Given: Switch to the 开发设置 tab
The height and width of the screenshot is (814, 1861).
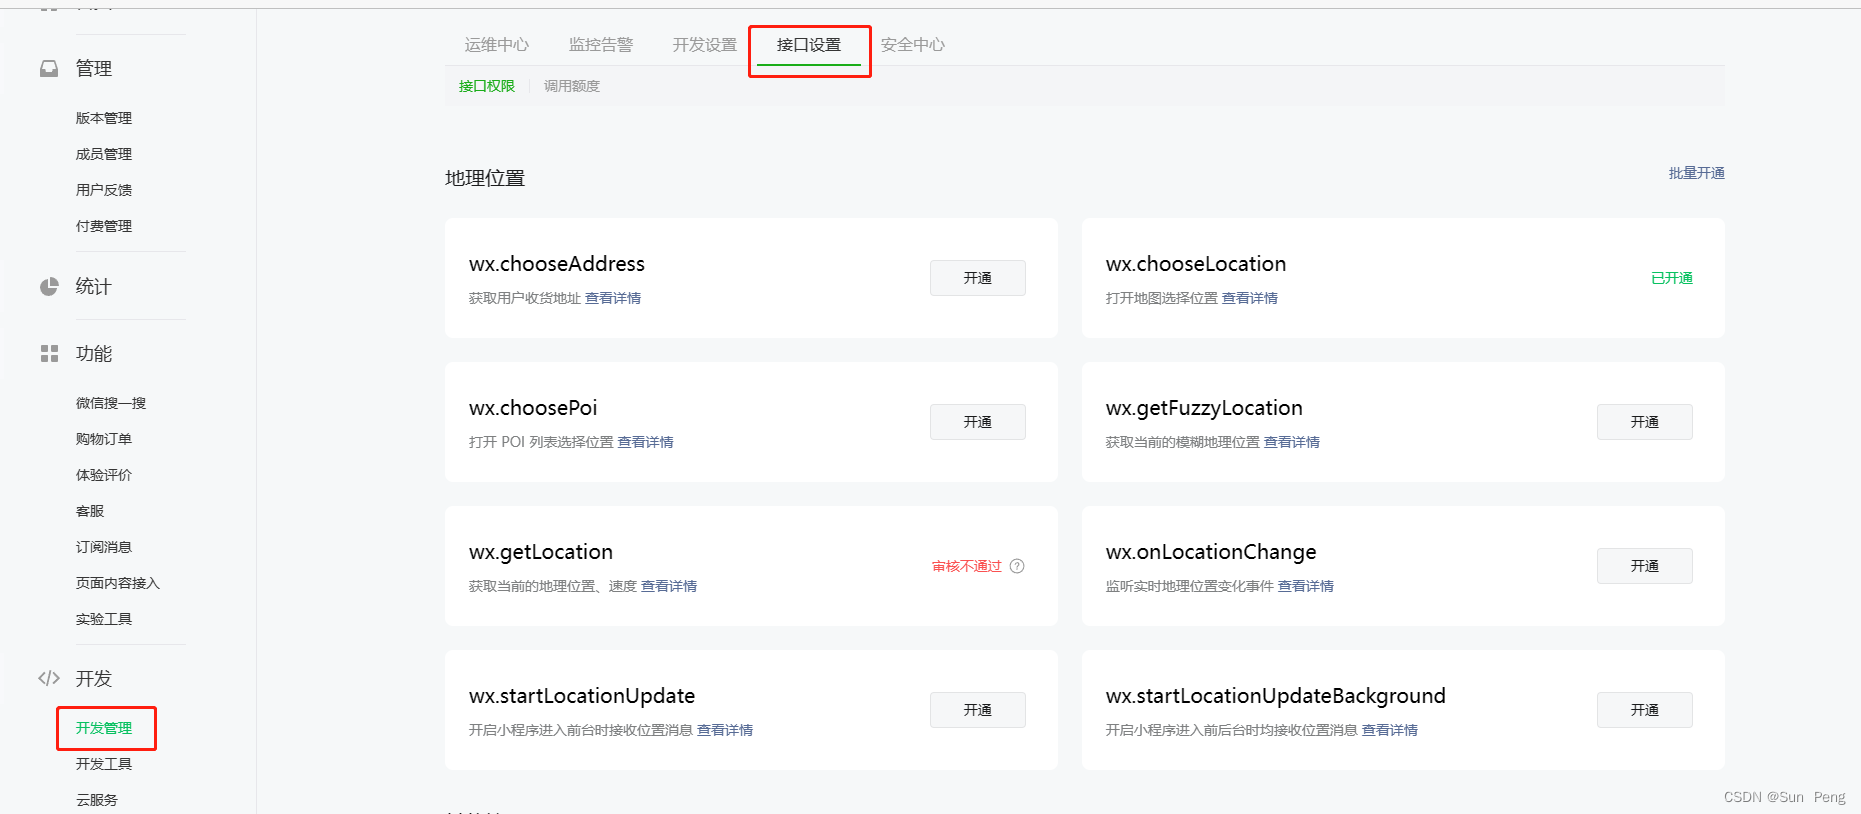Looking at the screenshot, I should (705, 45).
